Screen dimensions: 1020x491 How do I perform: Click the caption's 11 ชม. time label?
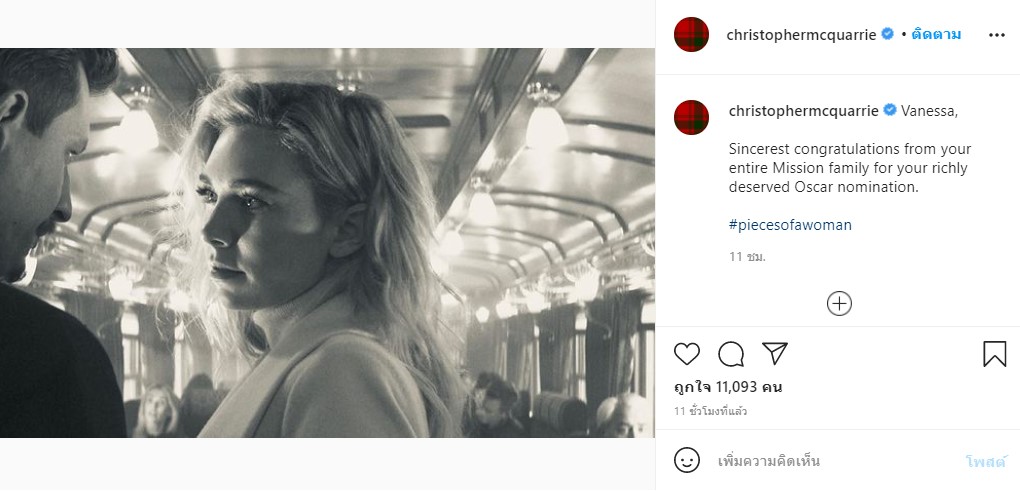(x=747, y=257)
